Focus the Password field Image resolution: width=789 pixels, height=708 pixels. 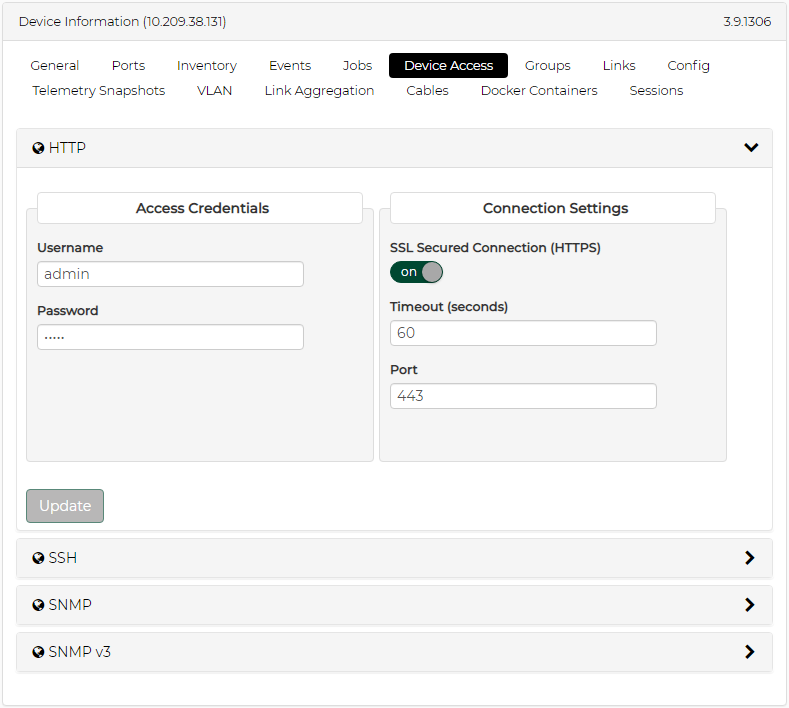170,337
